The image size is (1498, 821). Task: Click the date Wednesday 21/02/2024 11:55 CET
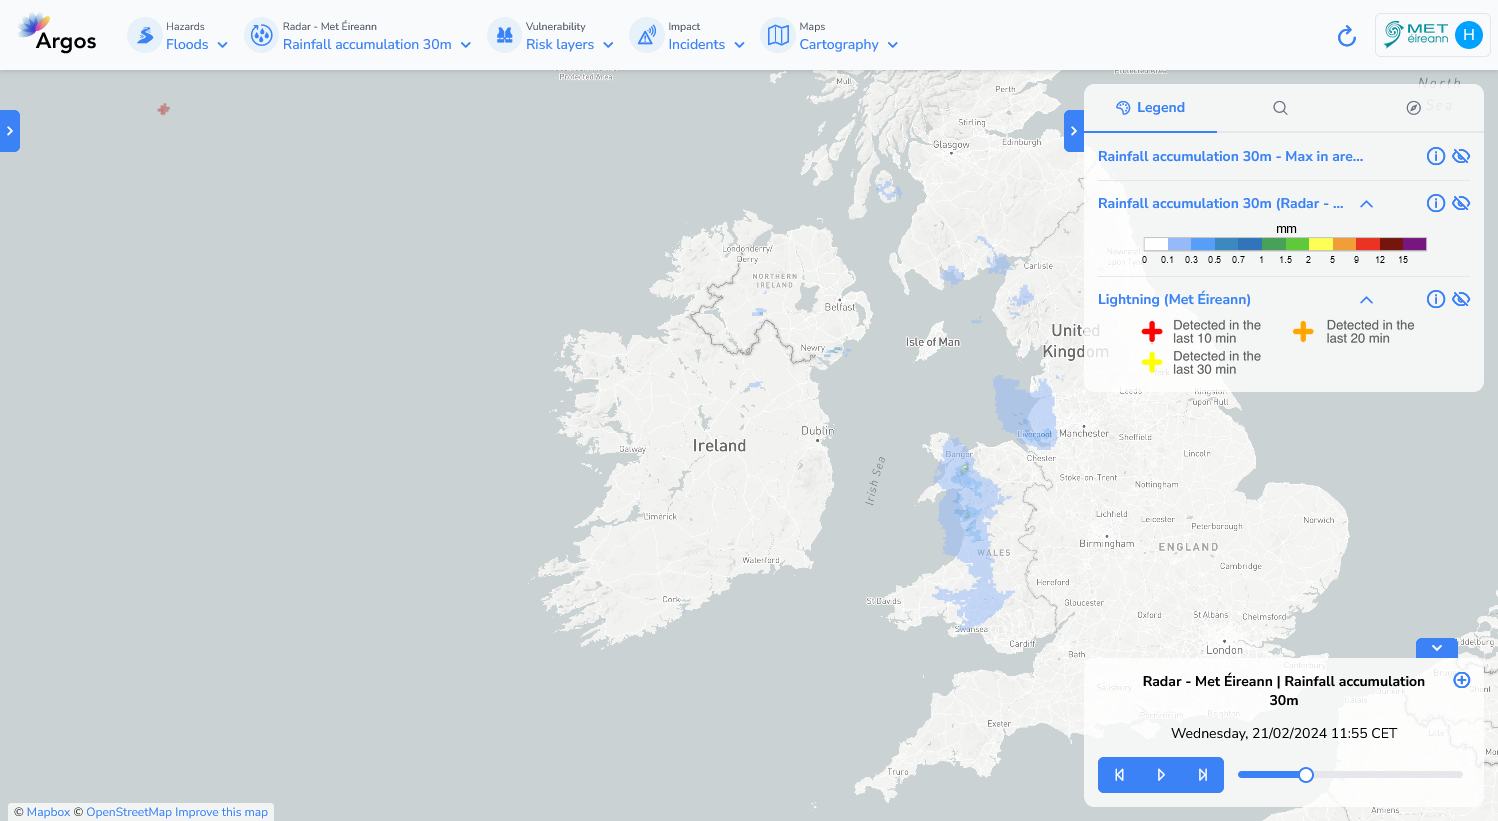[1284, 733]
